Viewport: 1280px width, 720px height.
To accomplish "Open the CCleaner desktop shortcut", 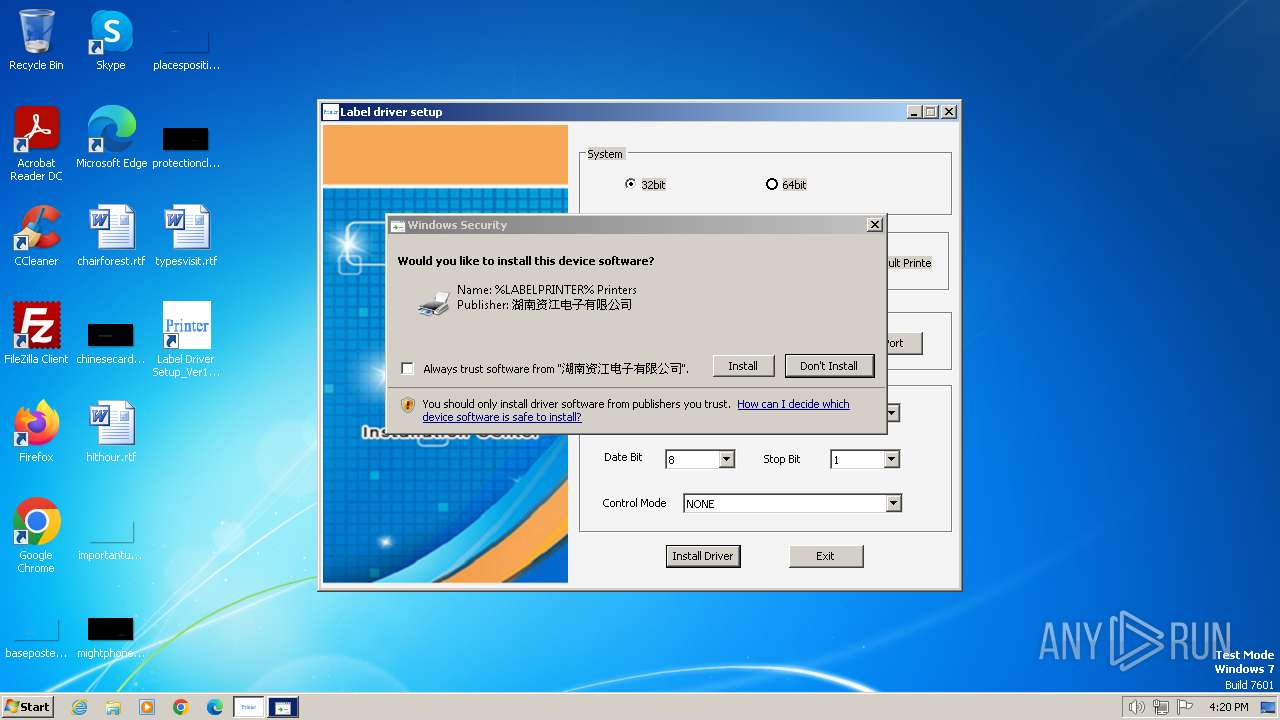I will tap(36, 236).
